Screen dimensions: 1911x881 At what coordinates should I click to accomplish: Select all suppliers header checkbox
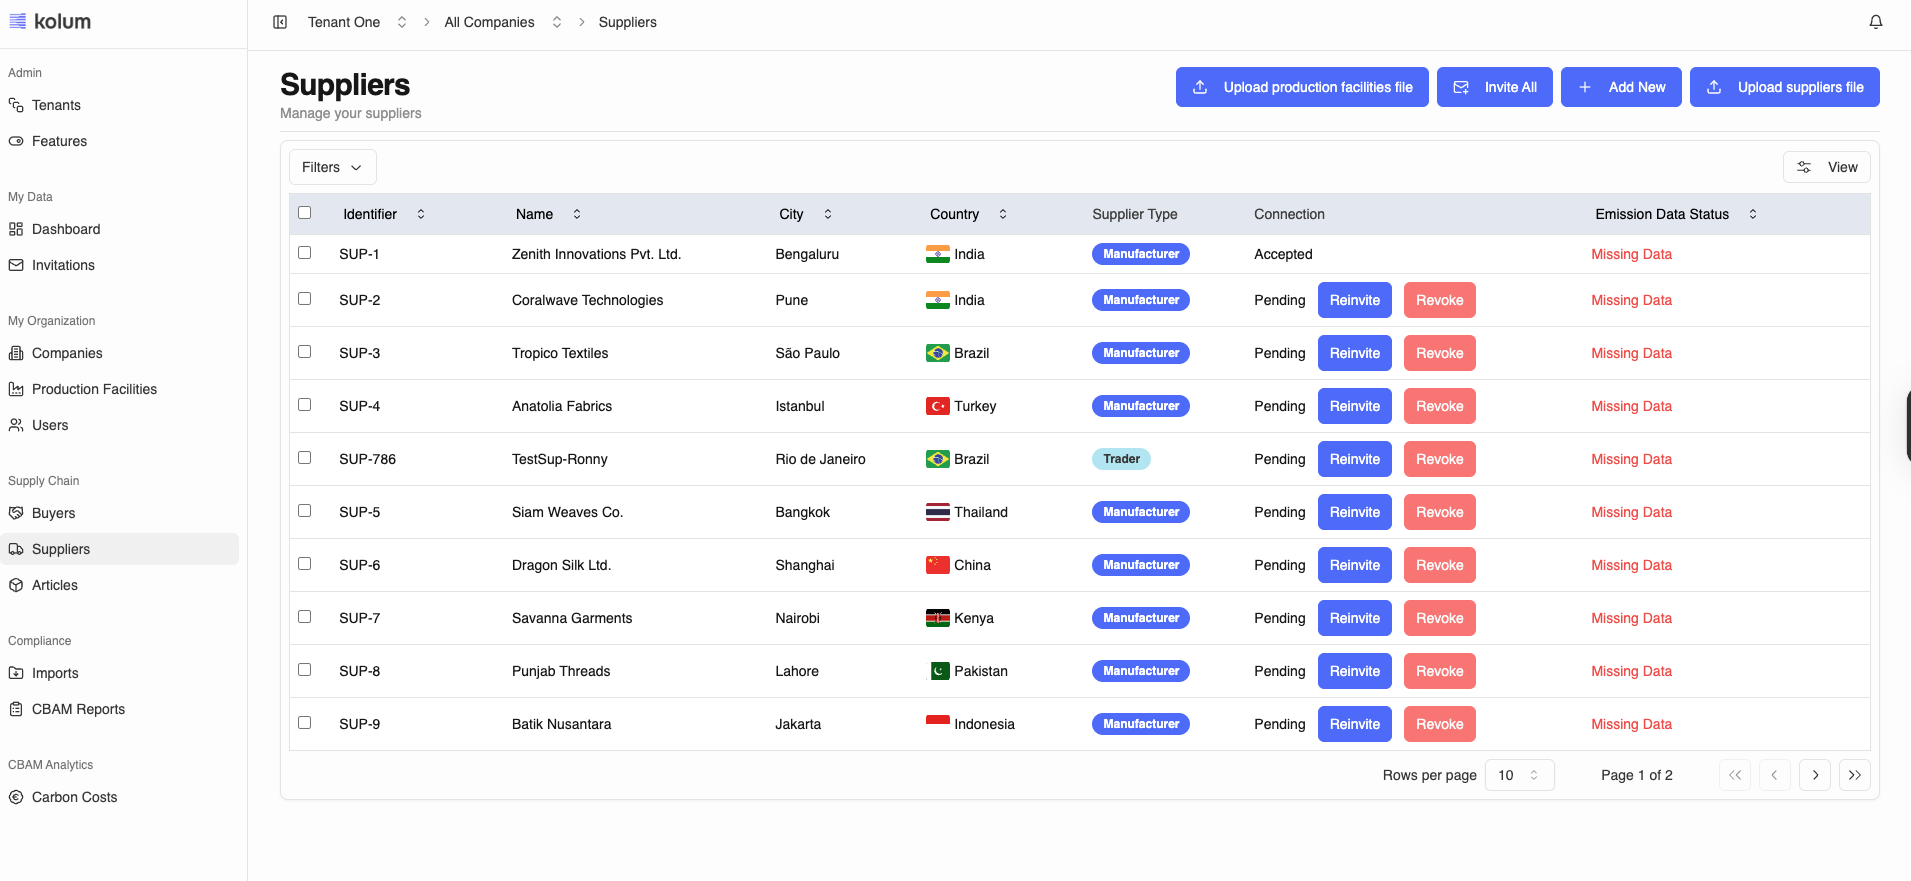click(x=305, y=213)
